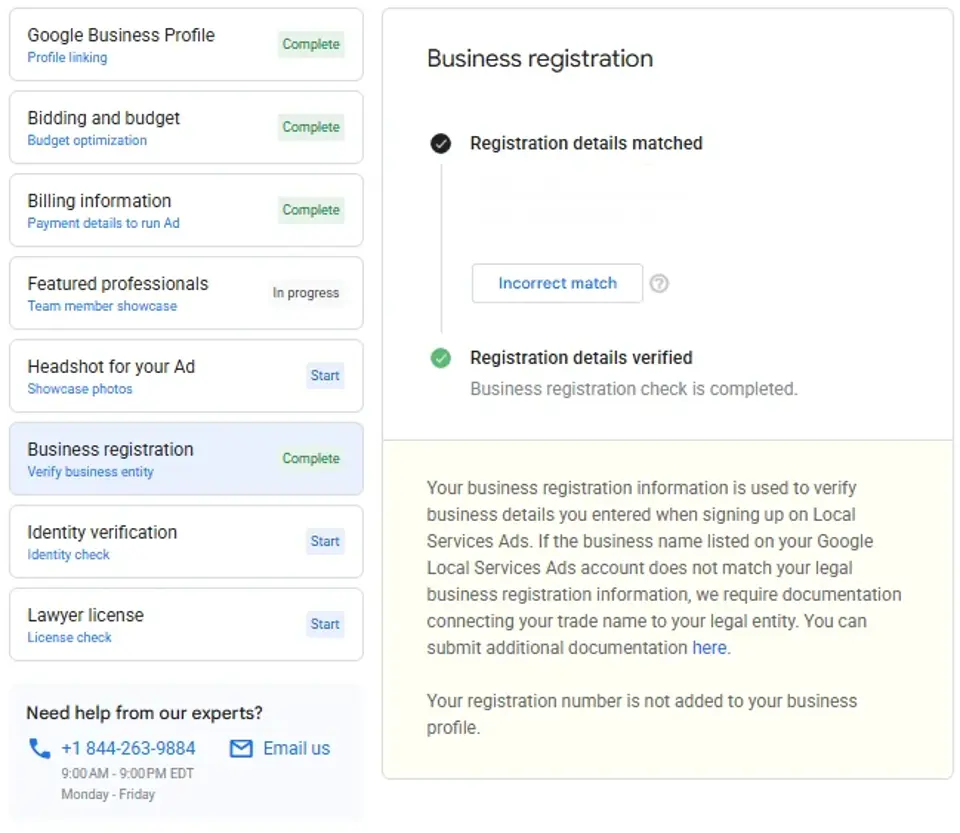Image resolution: width=960 pixels, height=833 pixels.
Task: Click the help question mark icon beside Incorrect match
Action: coord(659,283)
